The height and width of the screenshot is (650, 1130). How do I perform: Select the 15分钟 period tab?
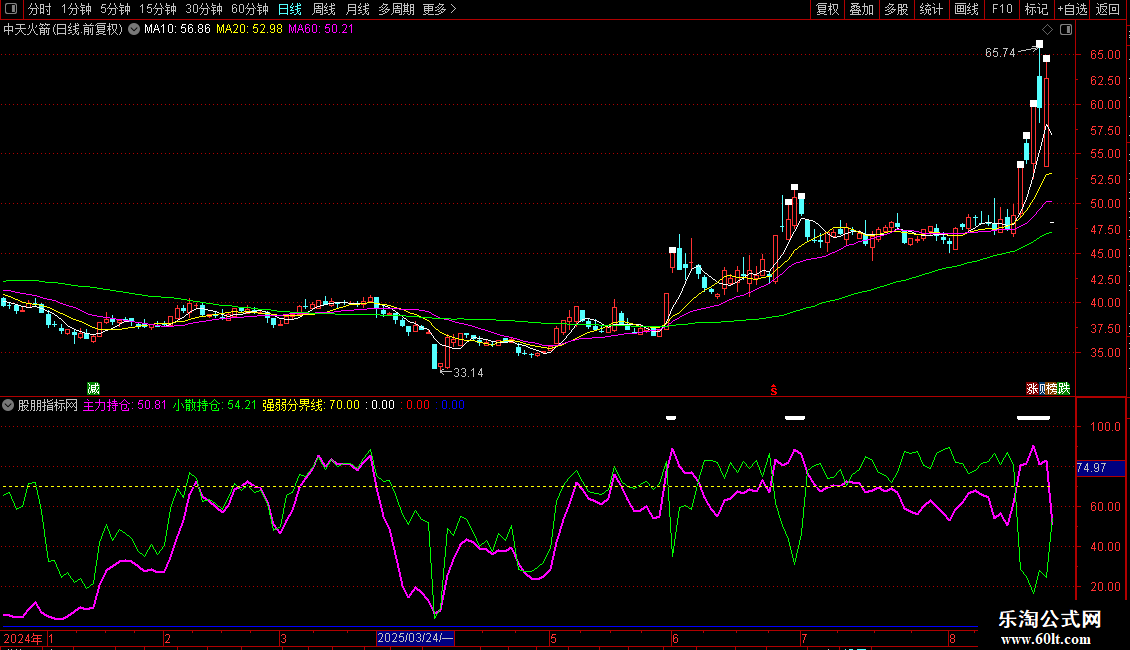tap(157, 9)
